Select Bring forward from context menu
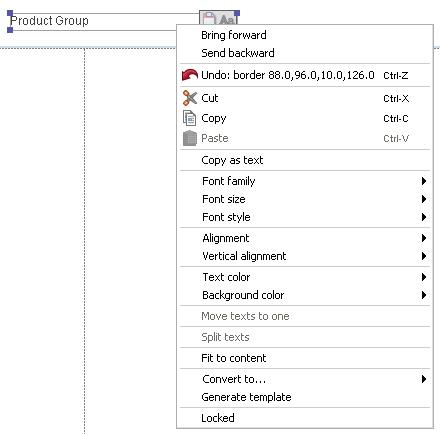The image size is (440, 434). 305,35
